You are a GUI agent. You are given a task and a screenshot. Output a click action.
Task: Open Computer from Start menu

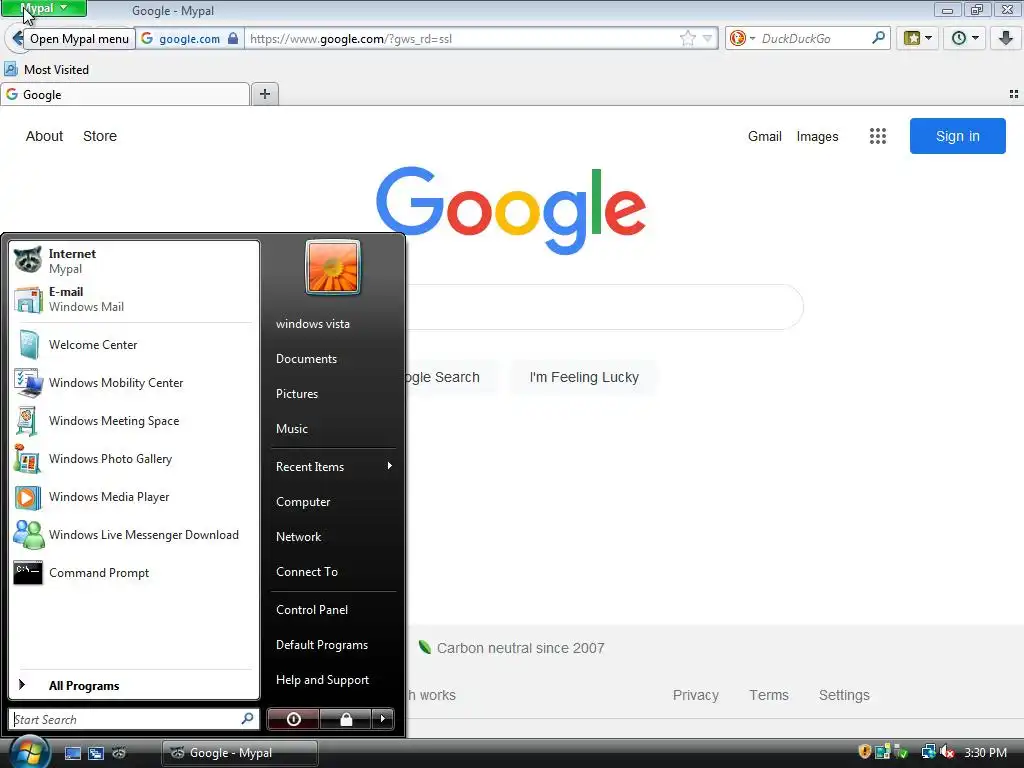coord(332,502)
